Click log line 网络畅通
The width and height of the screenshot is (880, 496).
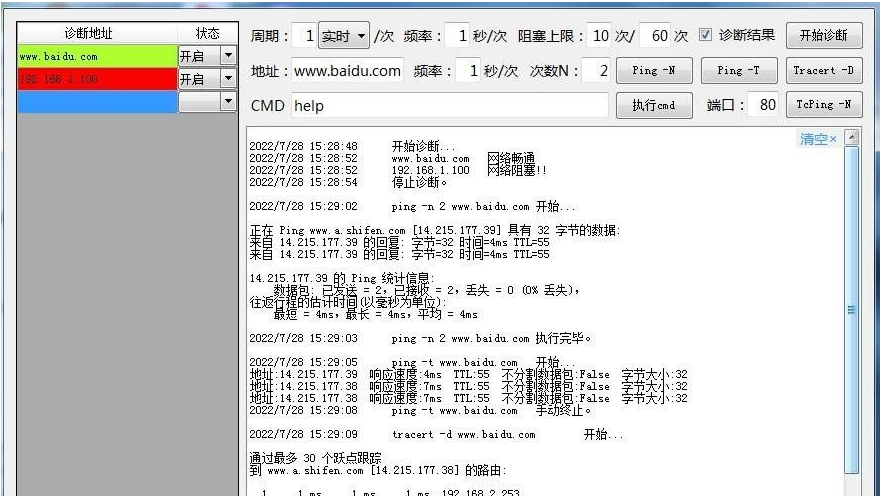[x=511, y=158]
